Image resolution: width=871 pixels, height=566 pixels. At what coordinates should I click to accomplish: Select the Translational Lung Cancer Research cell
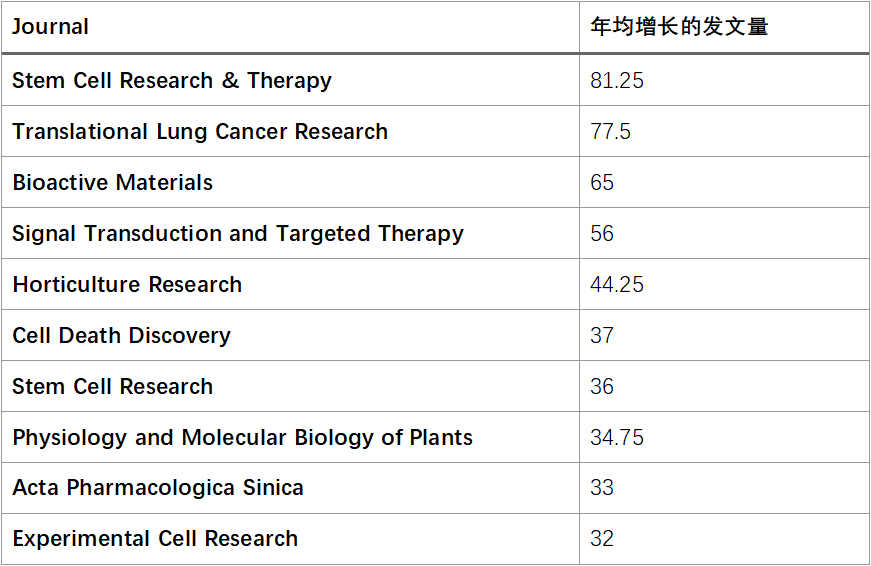coord(290,131)
